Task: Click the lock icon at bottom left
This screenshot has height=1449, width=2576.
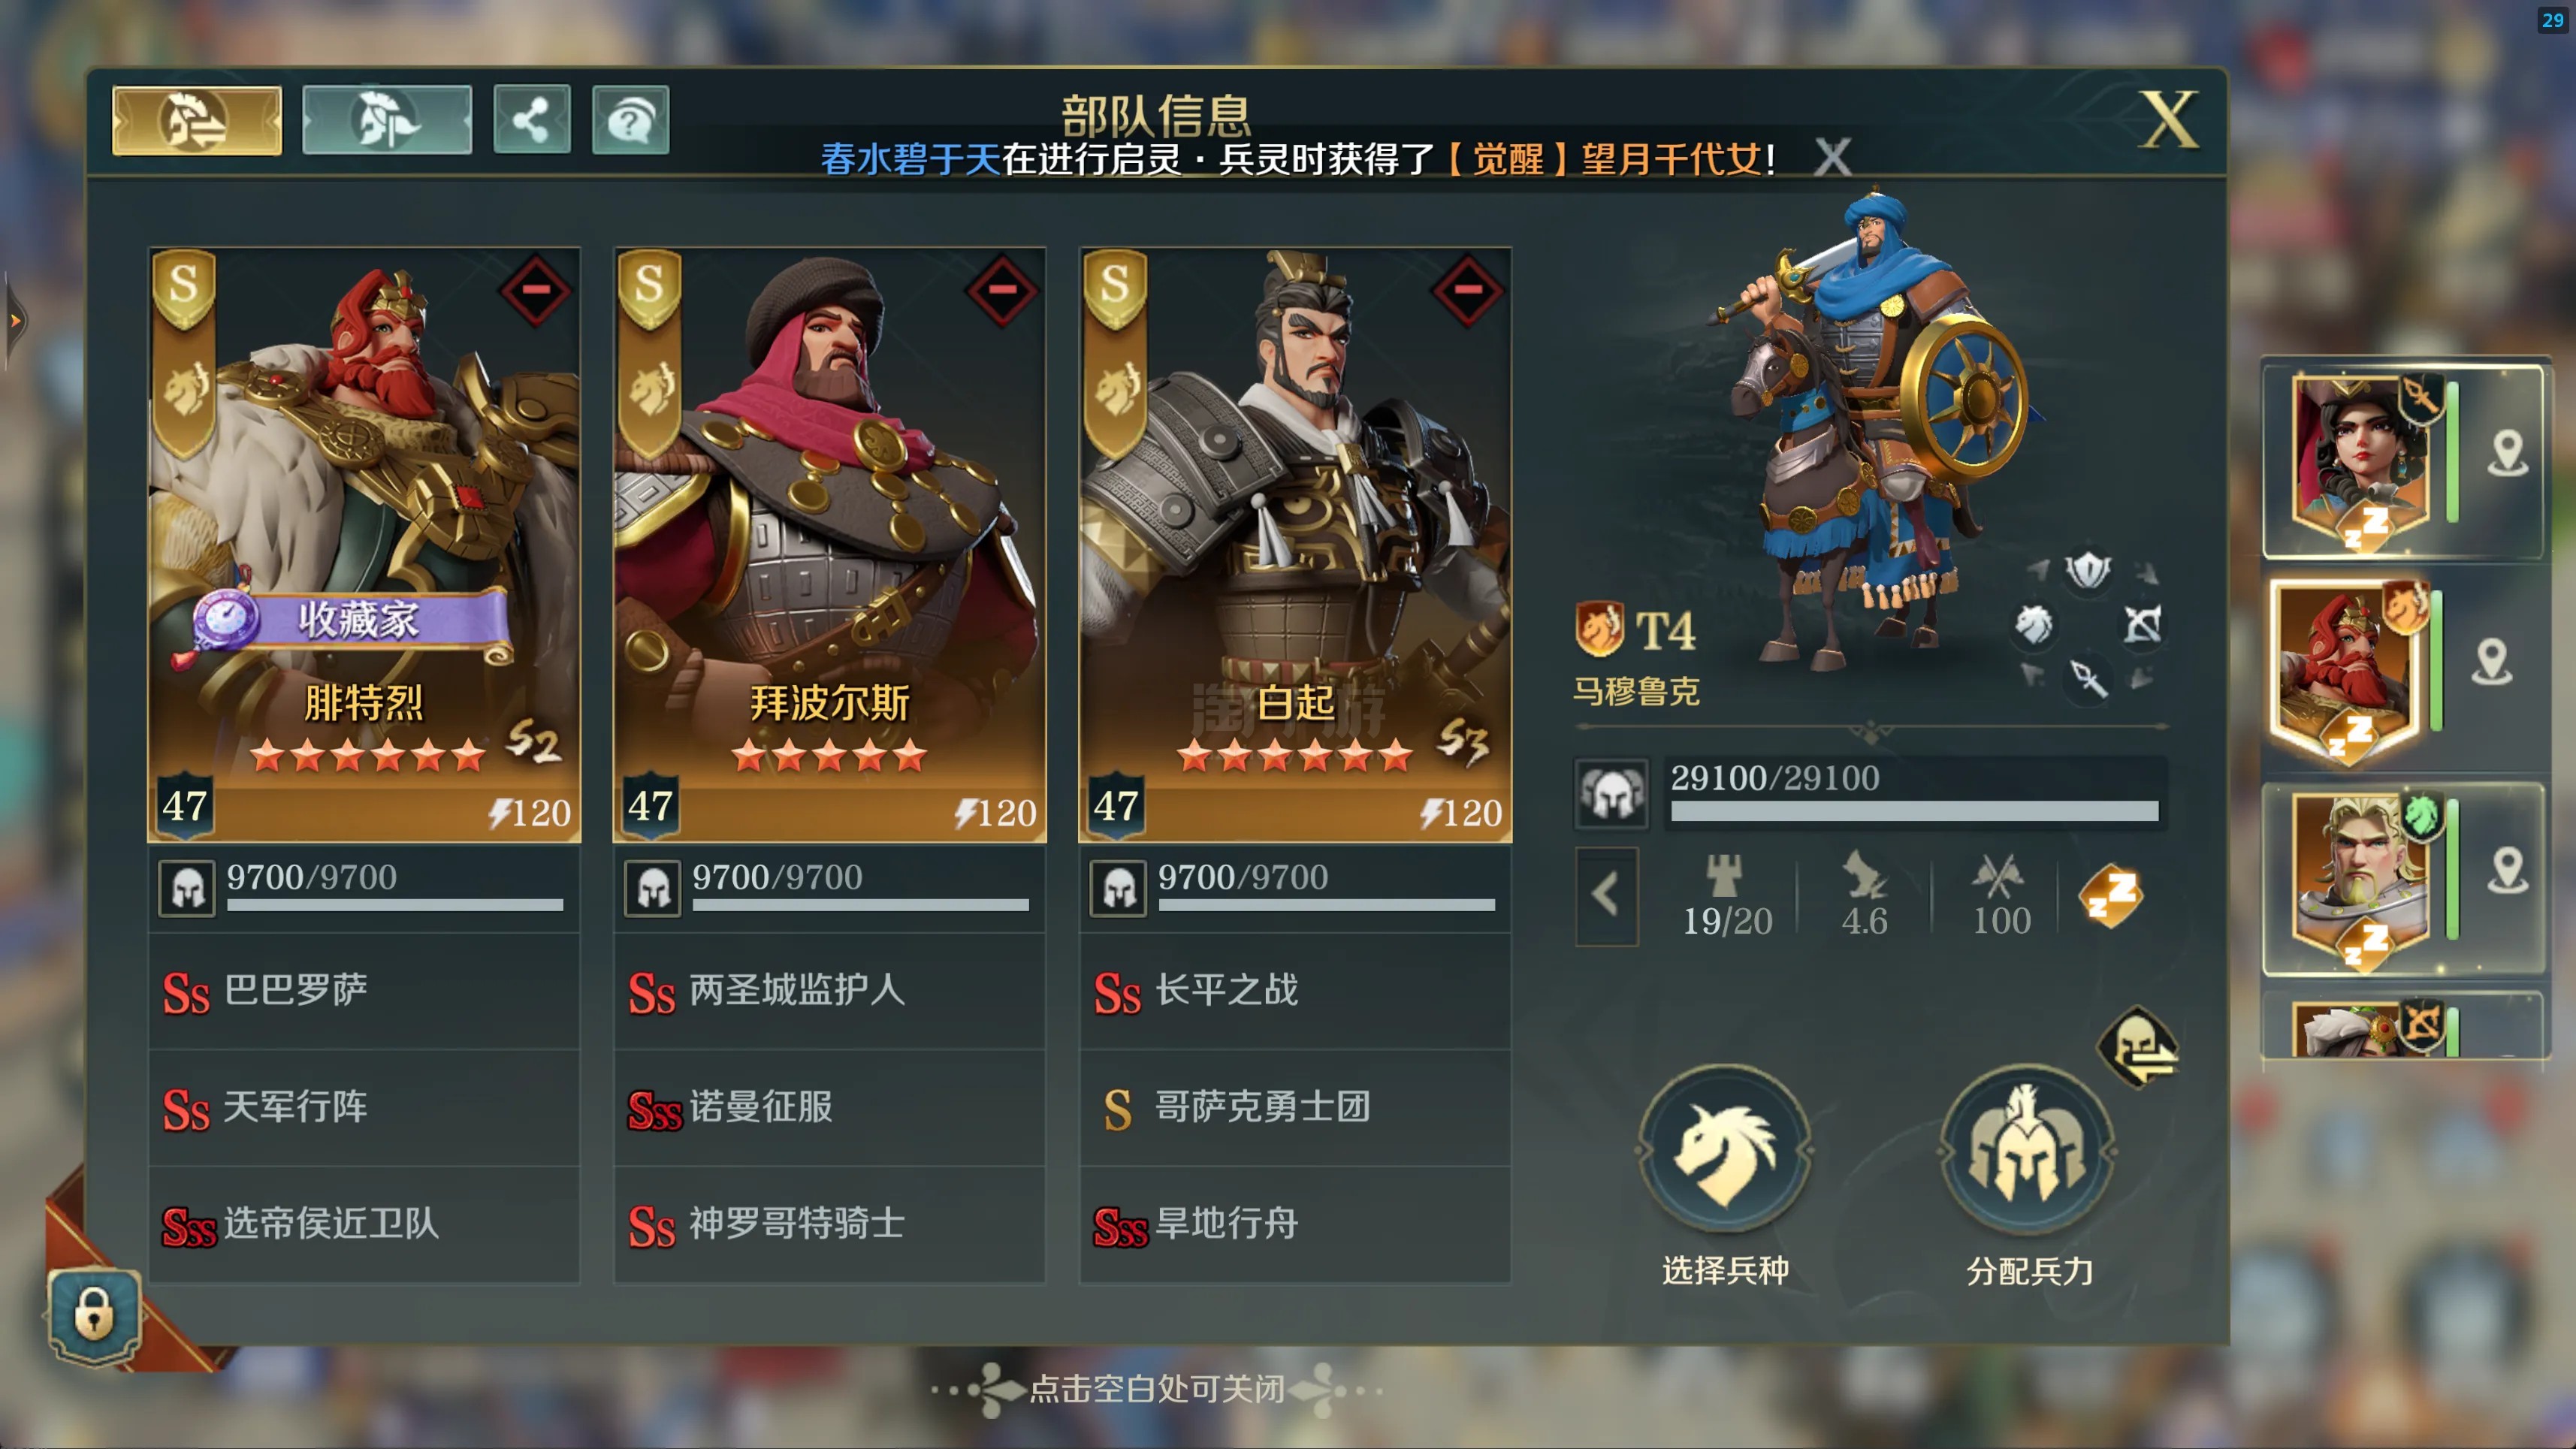Action: click(x=94, y=1314)
